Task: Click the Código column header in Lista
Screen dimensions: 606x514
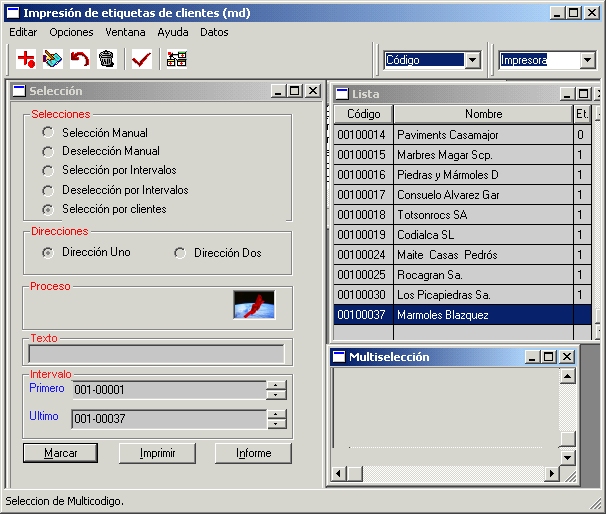Action: tap(364, 114)
